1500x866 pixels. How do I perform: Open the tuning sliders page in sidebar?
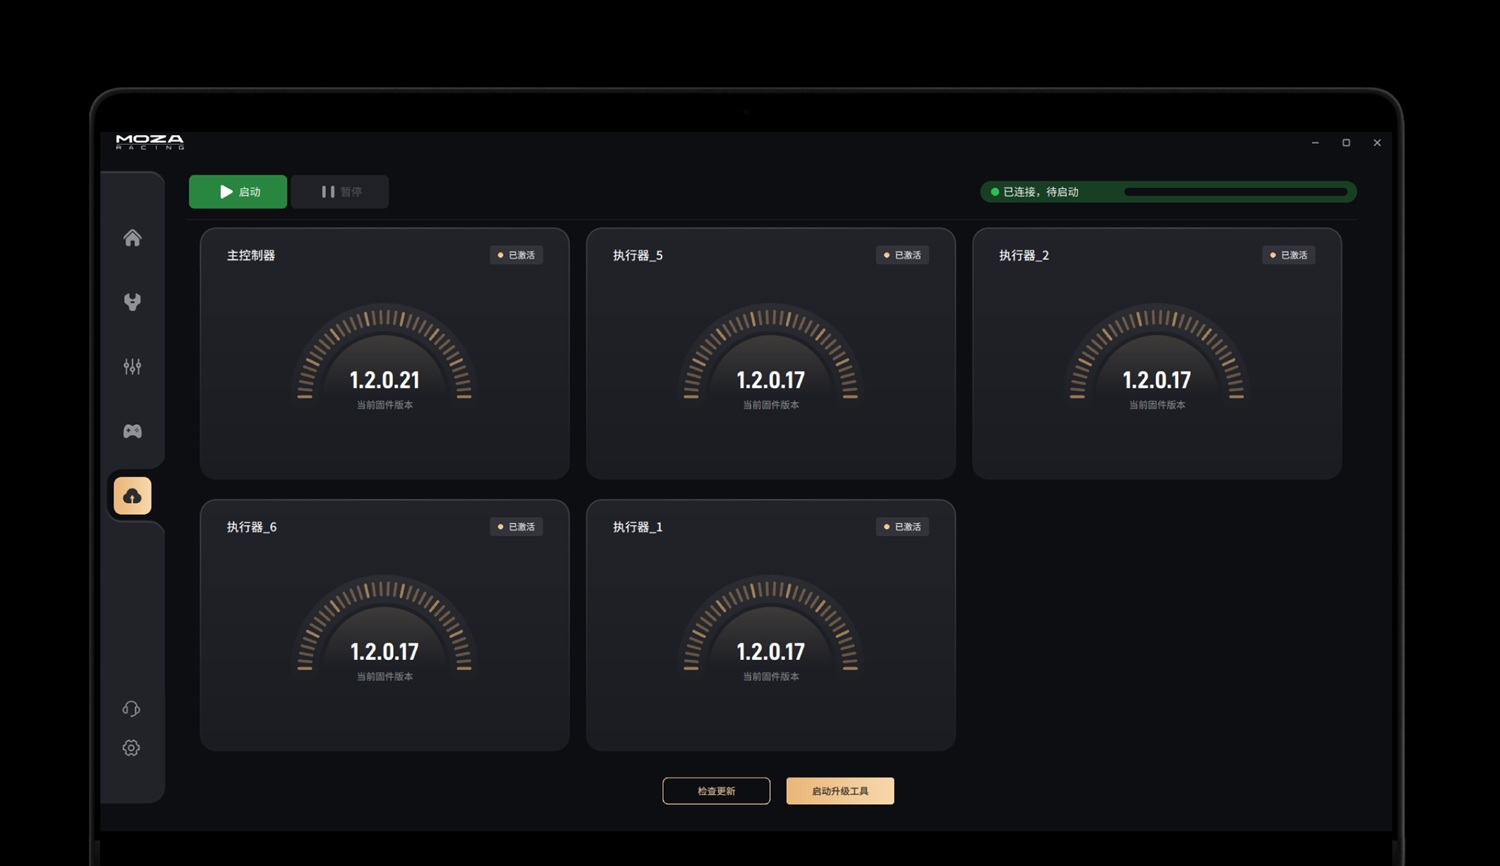132,367
